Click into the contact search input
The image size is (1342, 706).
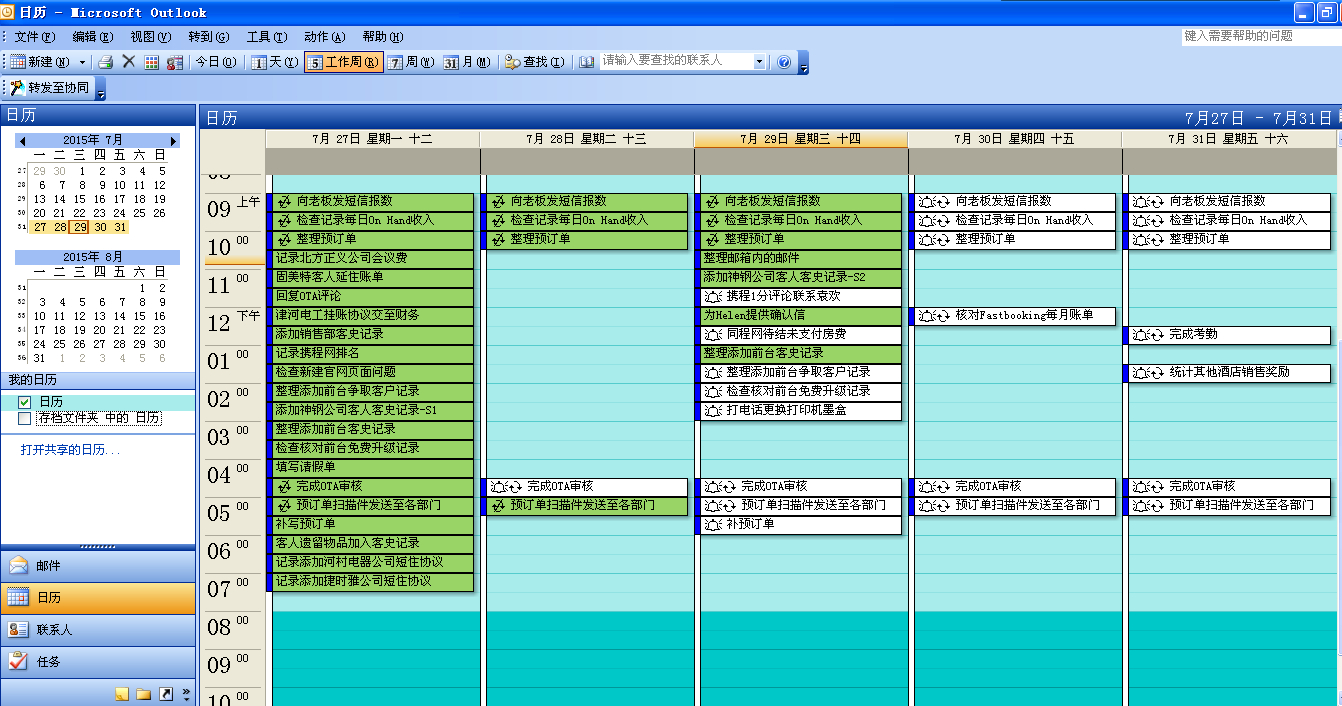click(676, 62)
